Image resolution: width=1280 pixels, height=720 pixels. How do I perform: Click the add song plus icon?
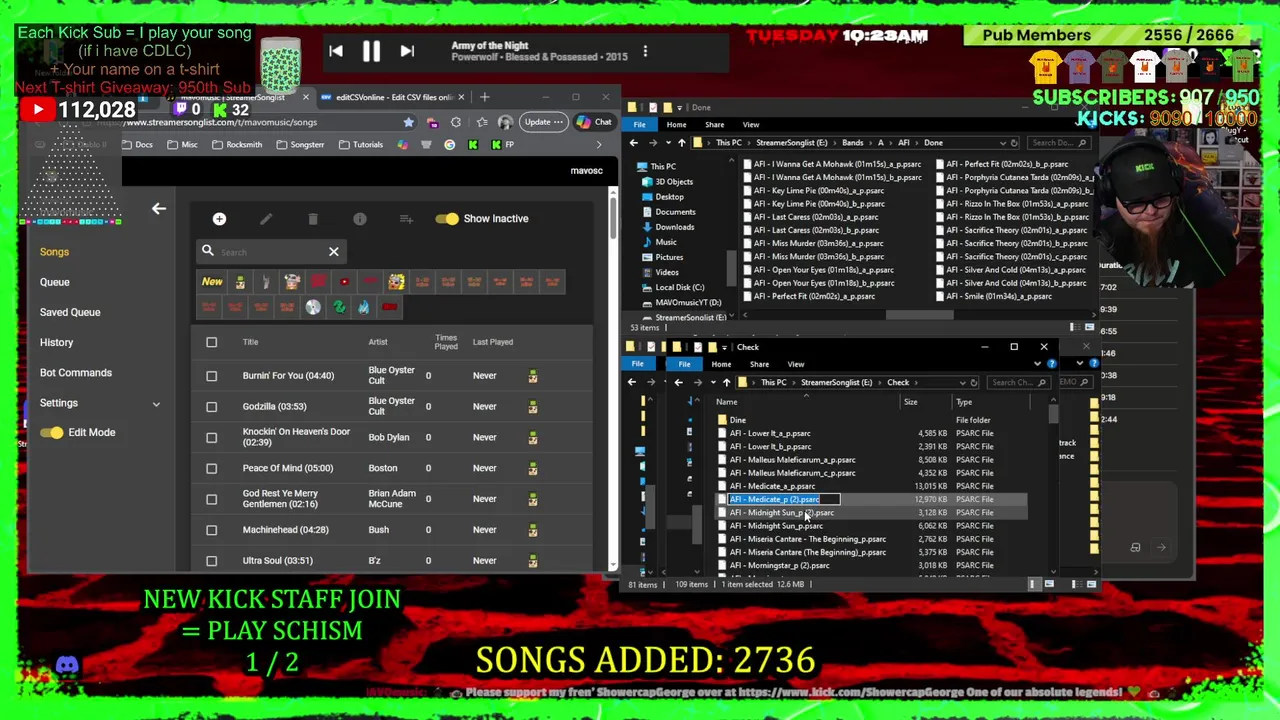(219, 219)
